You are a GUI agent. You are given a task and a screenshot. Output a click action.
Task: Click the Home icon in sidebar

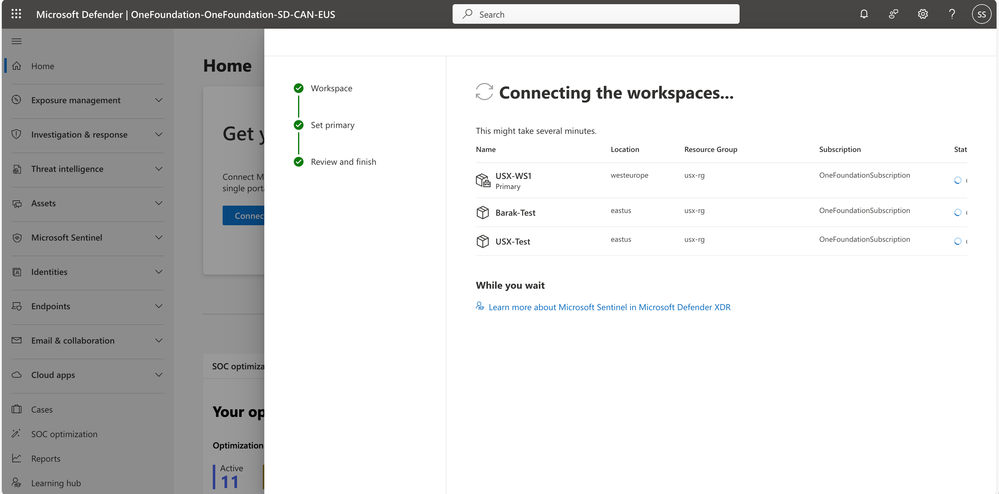[17, 66]
